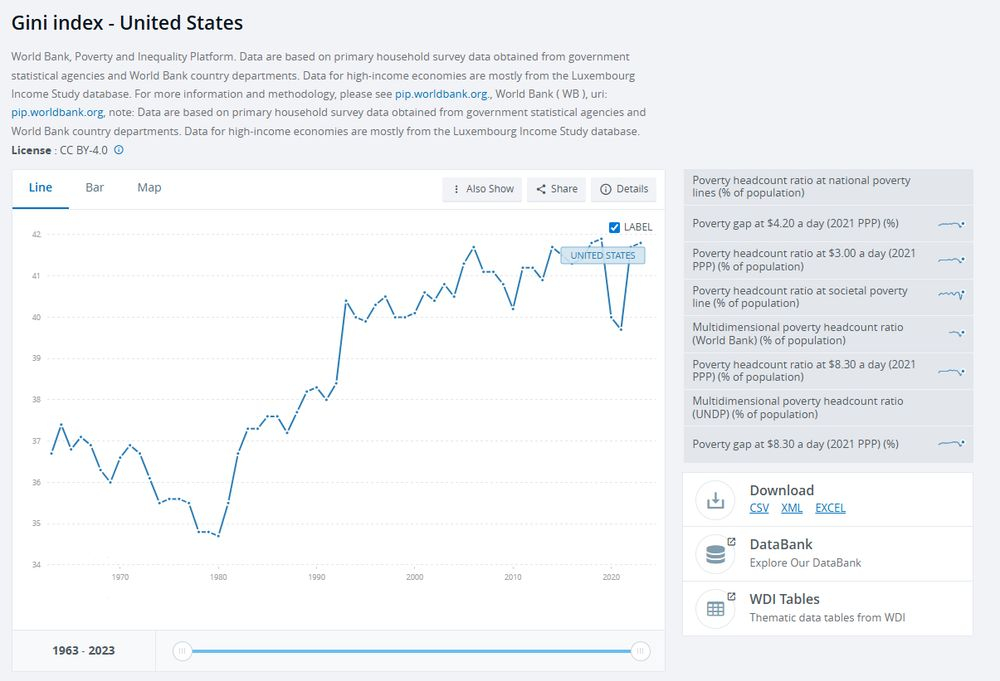This screenshot has height=681, width=1000.
Task: Download data as CSV
Action: coord(759,508)
